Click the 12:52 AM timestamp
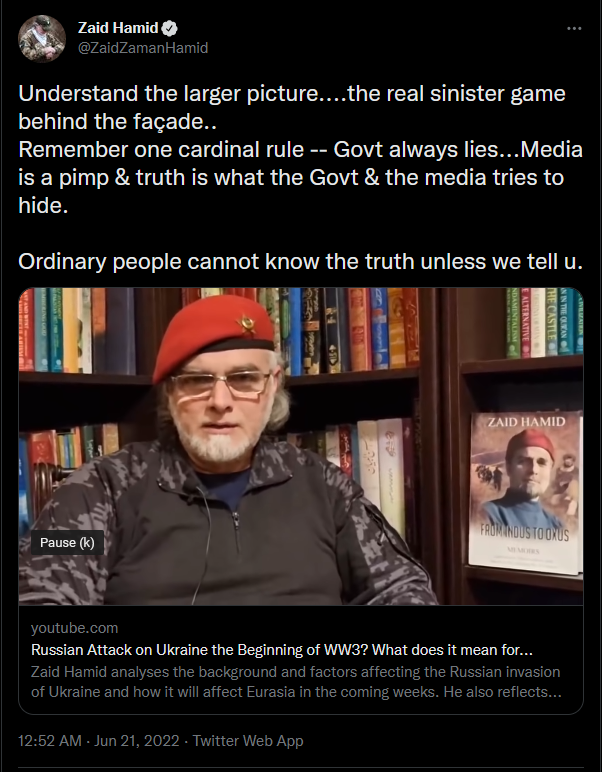Image resolution: width=602 pixels, height=772 pixels. click(50, 740)
